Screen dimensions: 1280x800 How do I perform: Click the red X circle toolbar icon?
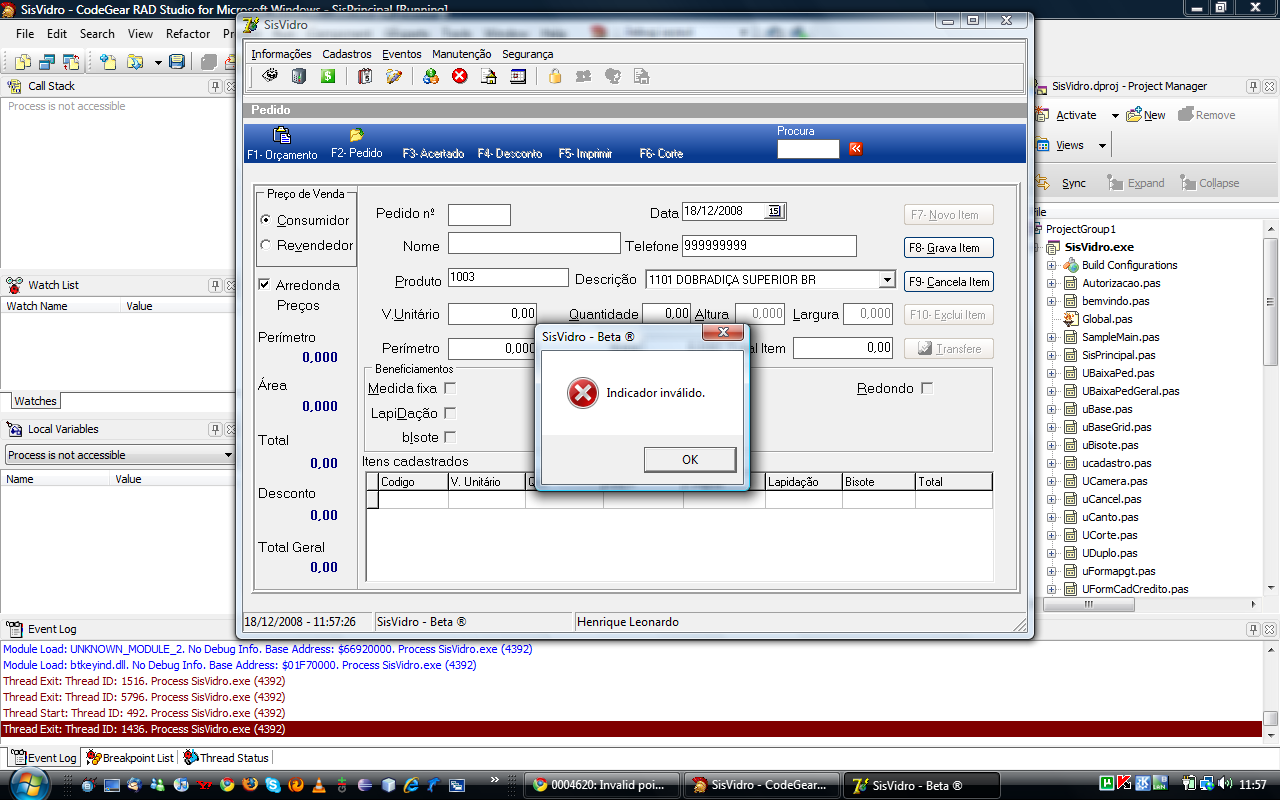coord(459,76)
